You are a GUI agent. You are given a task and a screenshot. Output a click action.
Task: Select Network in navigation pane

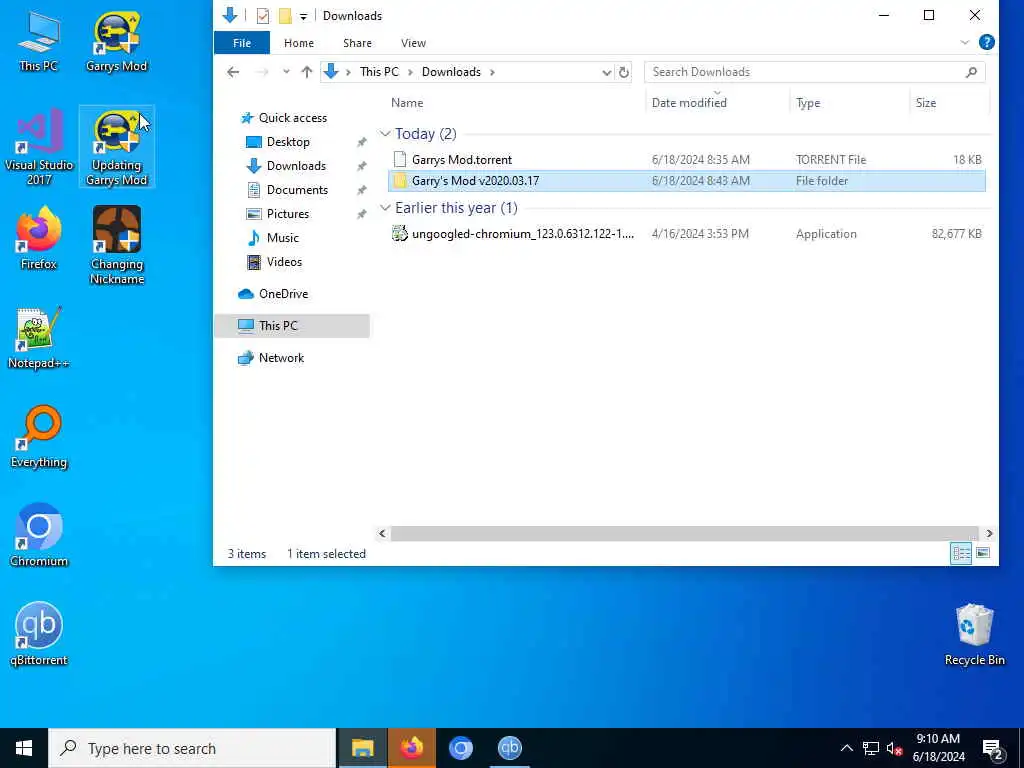click(281, 358)
